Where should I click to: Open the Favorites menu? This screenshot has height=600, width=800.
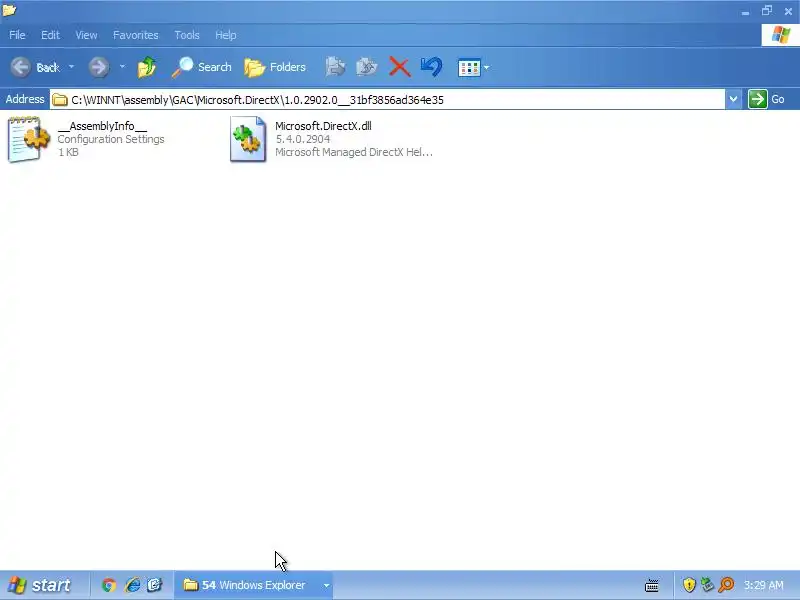click(135, 35)
